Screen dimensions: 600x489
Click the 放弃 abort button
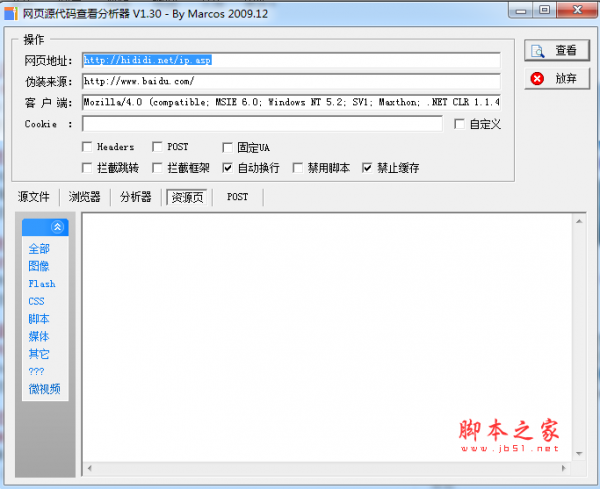click(557, 79)
